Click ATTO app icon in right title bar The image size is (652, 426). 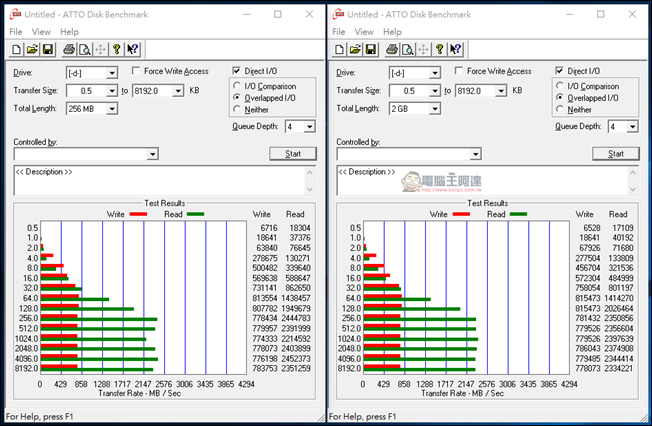[338, 14]
